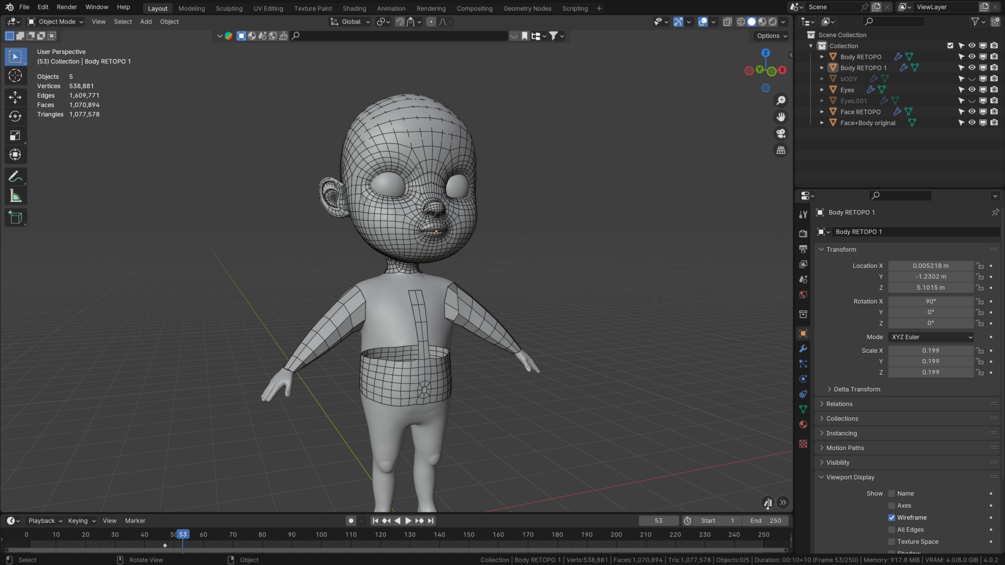Toggle camera view with camera icon
The width and height of the screenshot is (1005, 565).
pyautogui.click(x=781, y=133)
